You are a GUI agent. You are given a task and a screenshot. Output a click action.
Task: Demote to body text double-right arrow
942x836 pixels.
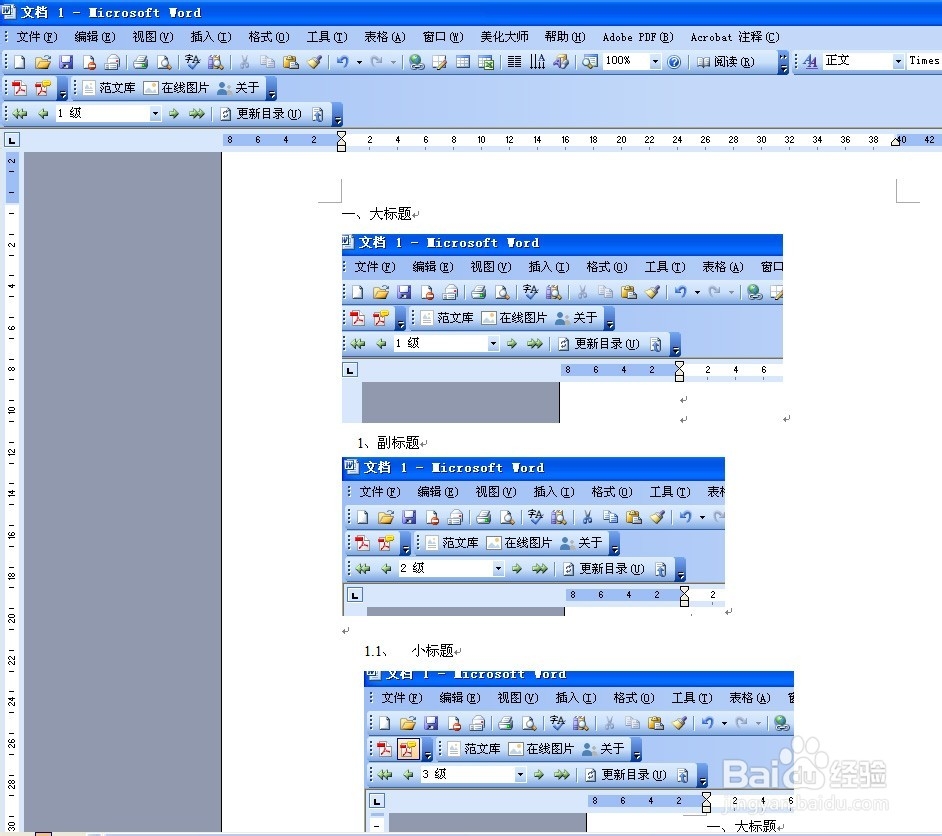pos(196,114)
